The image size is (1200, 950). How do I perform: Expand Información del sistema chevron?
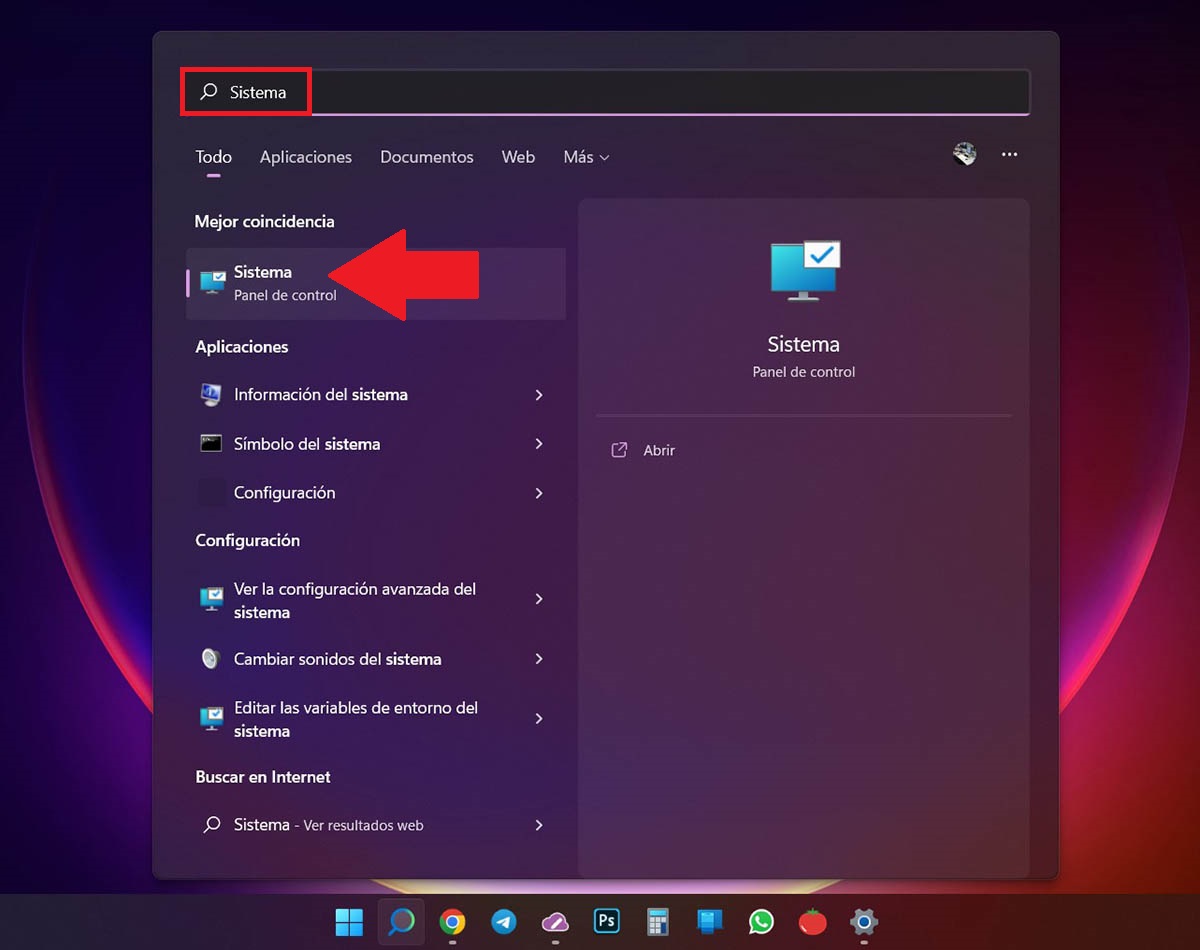[x=539, y=395]
